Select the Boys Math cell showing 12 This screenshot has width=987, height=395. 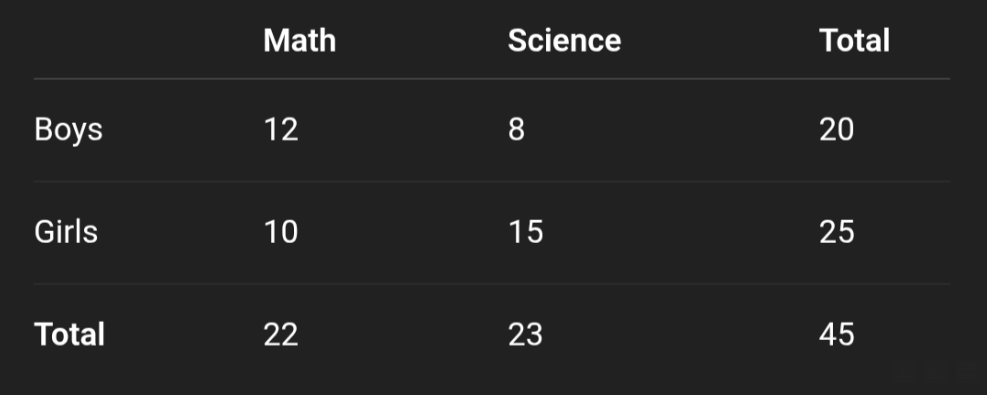click(x=281, y=130)
